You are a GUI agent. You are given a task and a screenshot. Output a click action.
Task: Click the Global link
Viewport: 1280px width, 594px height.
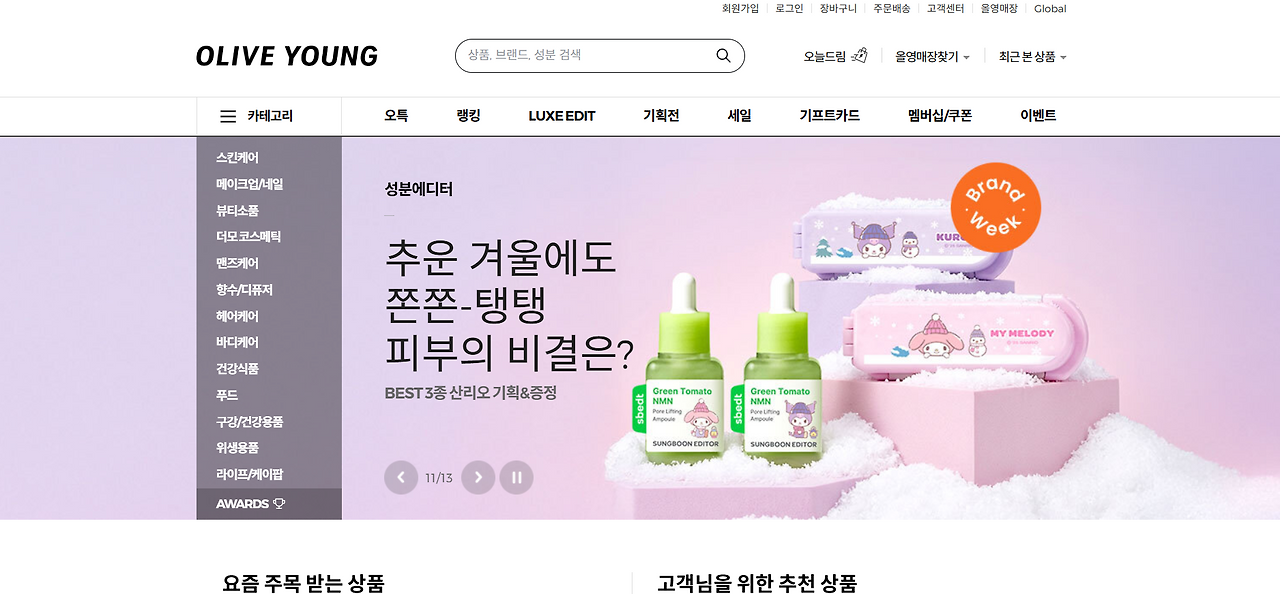point(1050,9)
